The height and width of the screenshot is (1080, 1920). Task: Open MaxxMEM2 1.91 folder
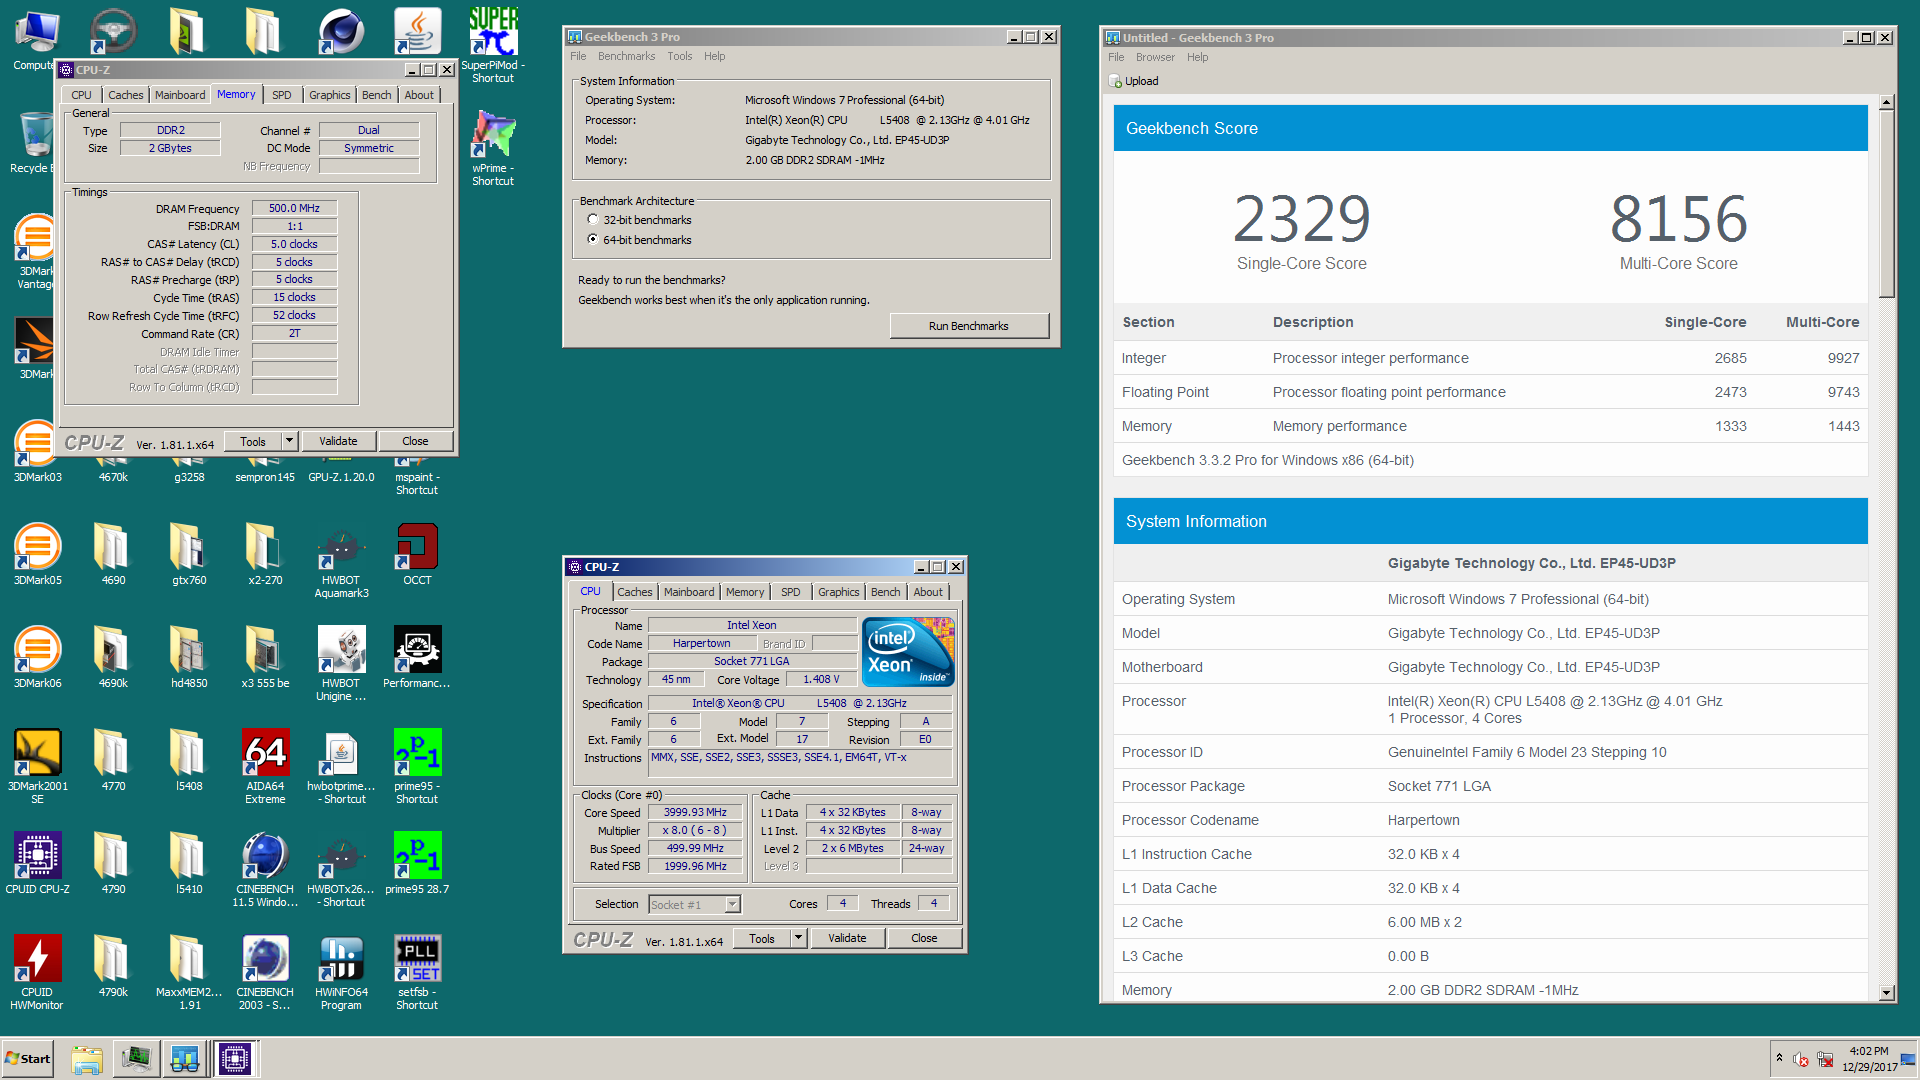click(x=189, y=959)
